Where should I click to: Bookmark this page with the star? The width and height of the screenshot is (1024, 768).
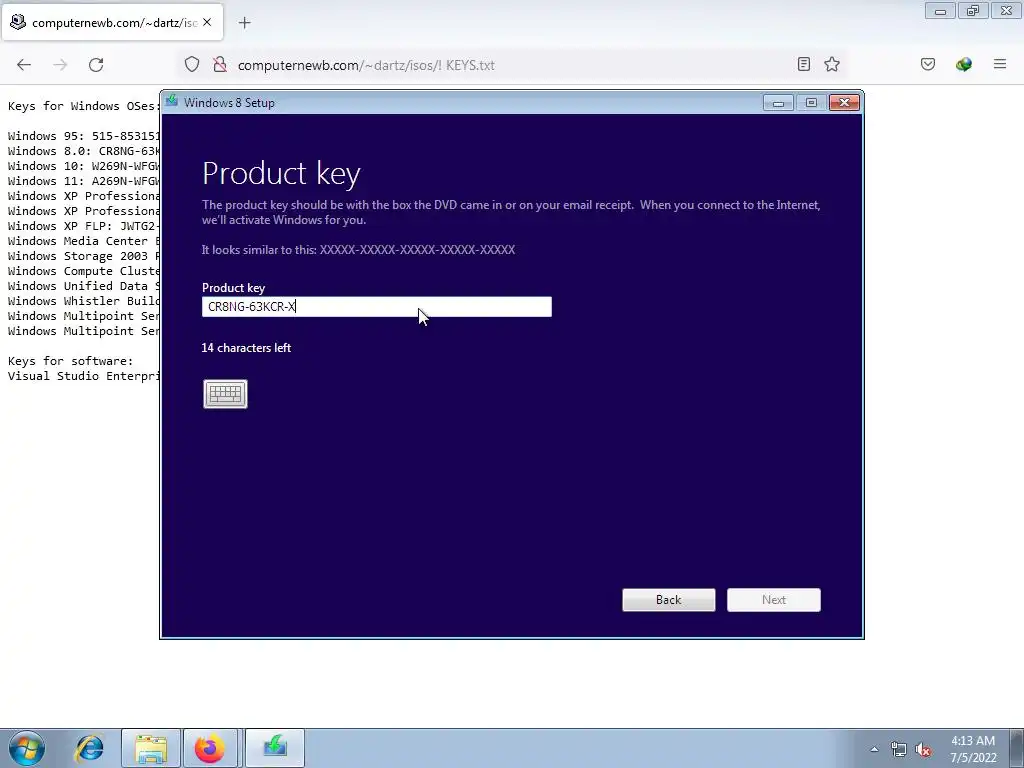[x=831, y=64]
